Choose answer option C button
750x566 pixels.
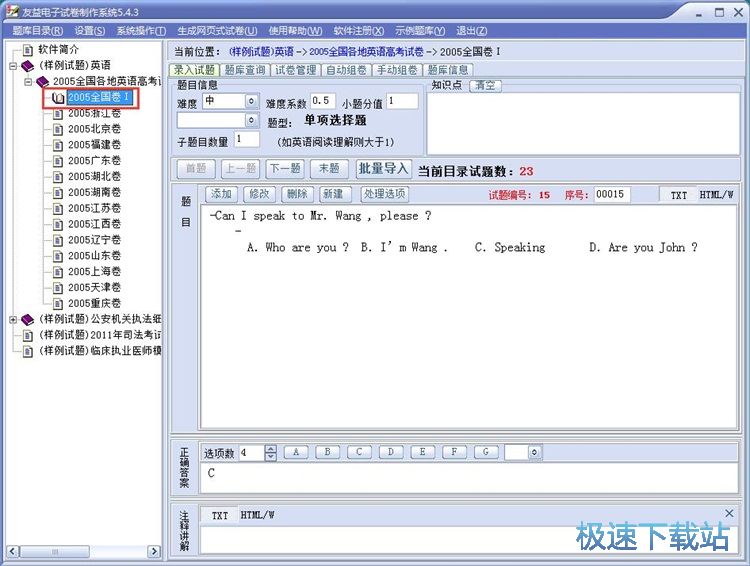coord(359,452)
